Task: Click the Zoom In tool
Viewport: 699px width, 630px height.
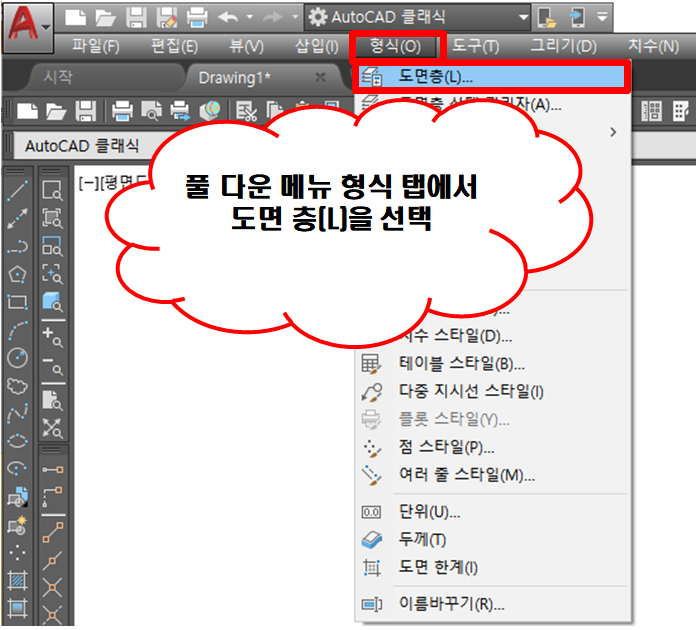Action: point(53,338)
